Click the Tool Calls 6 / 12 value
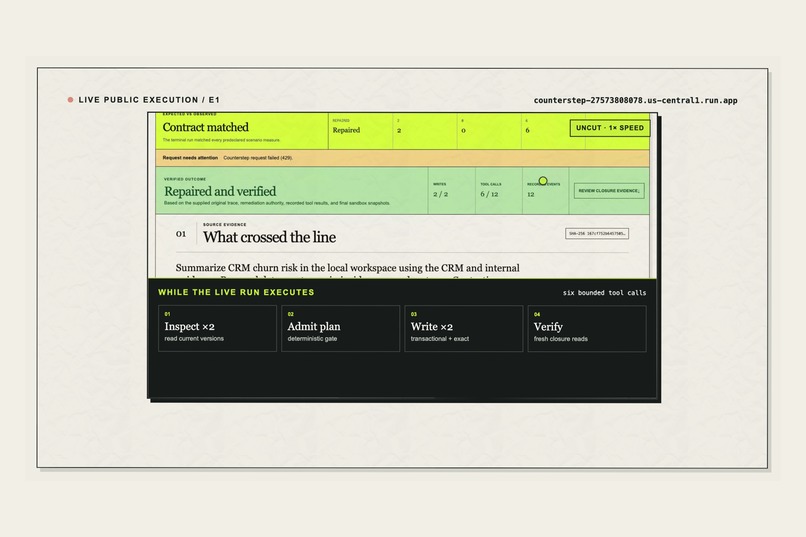The width and height of the screenshot is (806, 537). [489, 194]
